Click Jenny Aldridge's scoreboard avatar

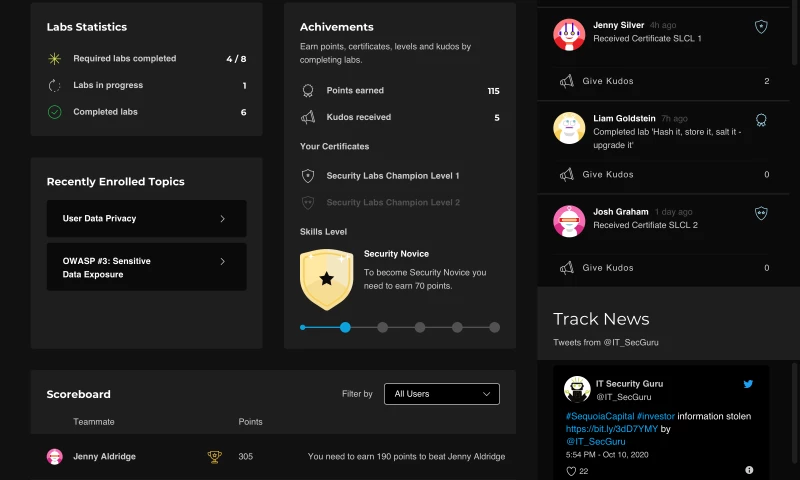pos(55,457)
